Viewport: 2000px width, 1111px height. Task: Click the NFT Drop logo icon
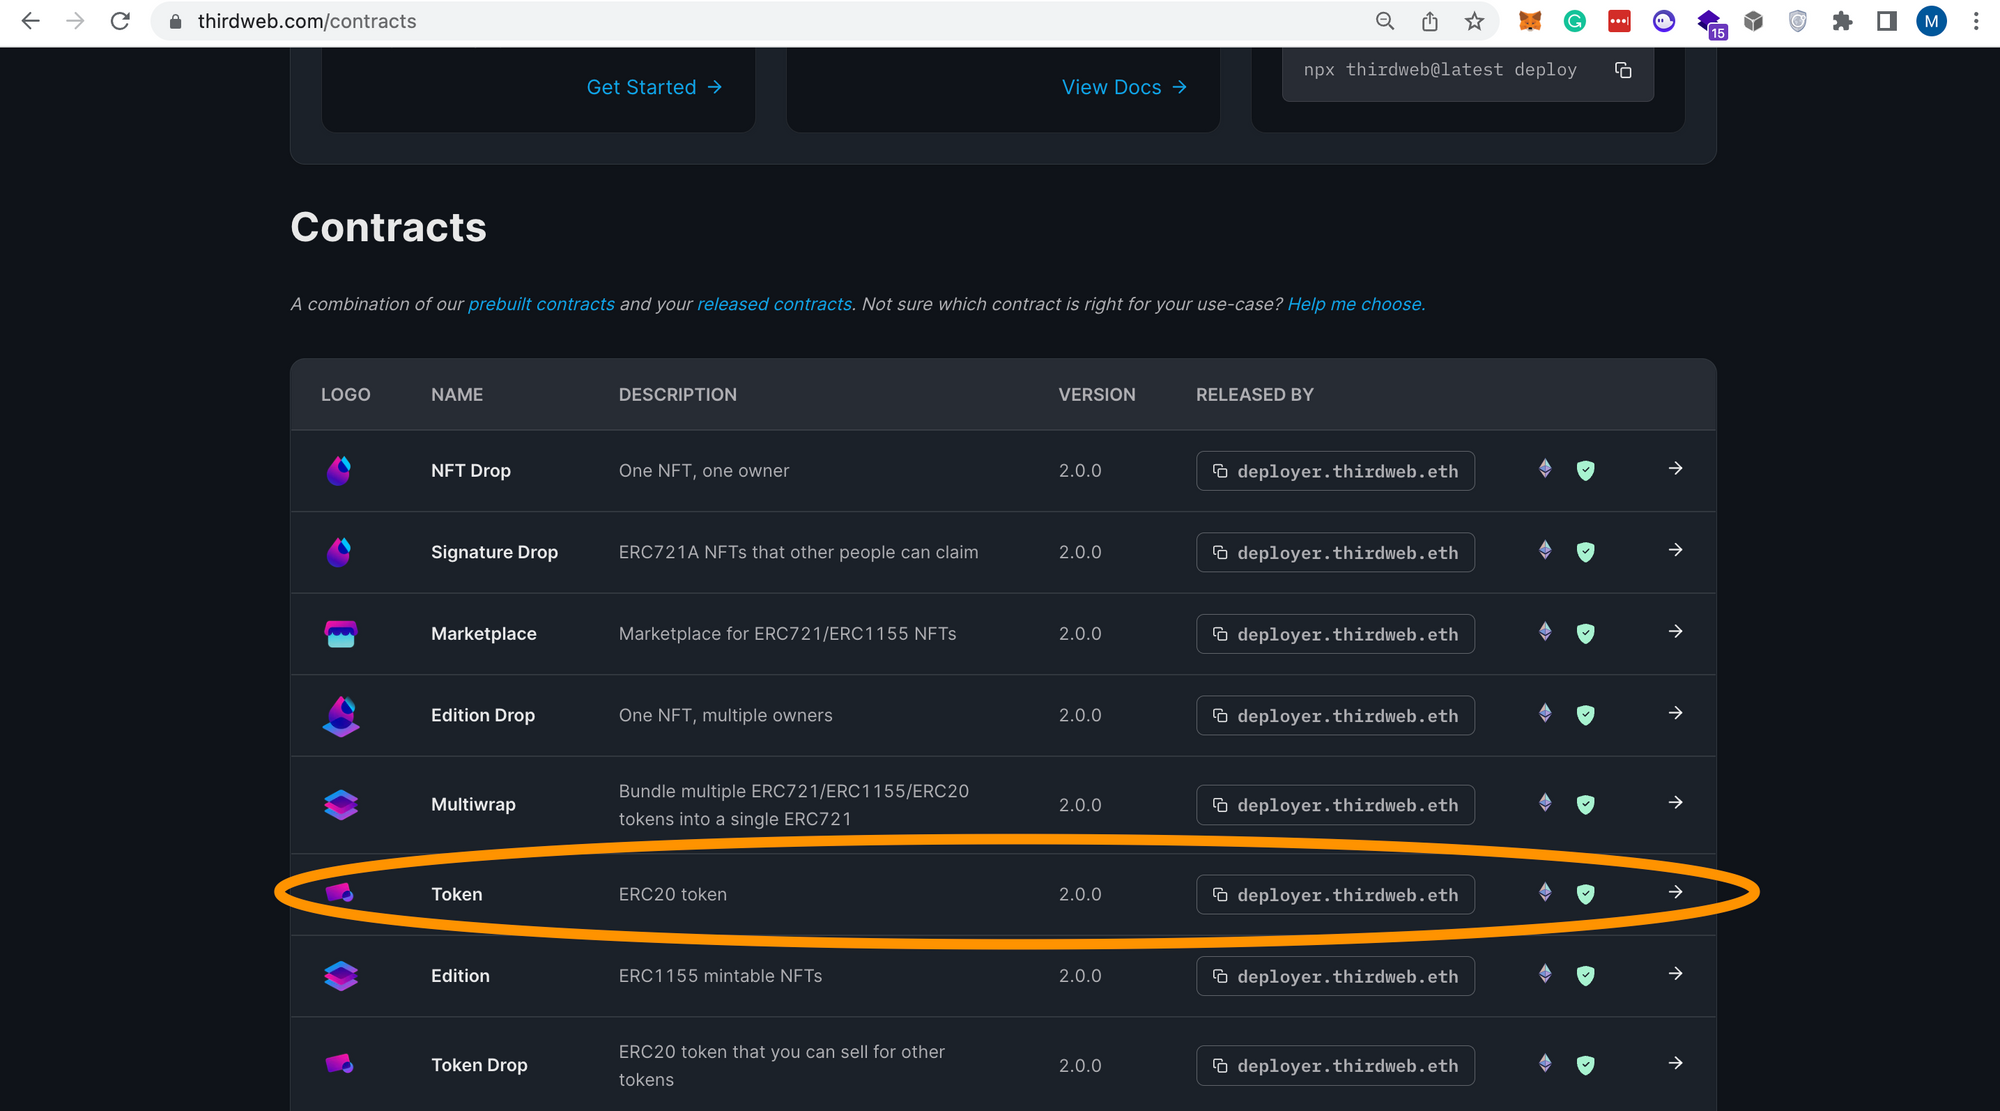[340, 470]
